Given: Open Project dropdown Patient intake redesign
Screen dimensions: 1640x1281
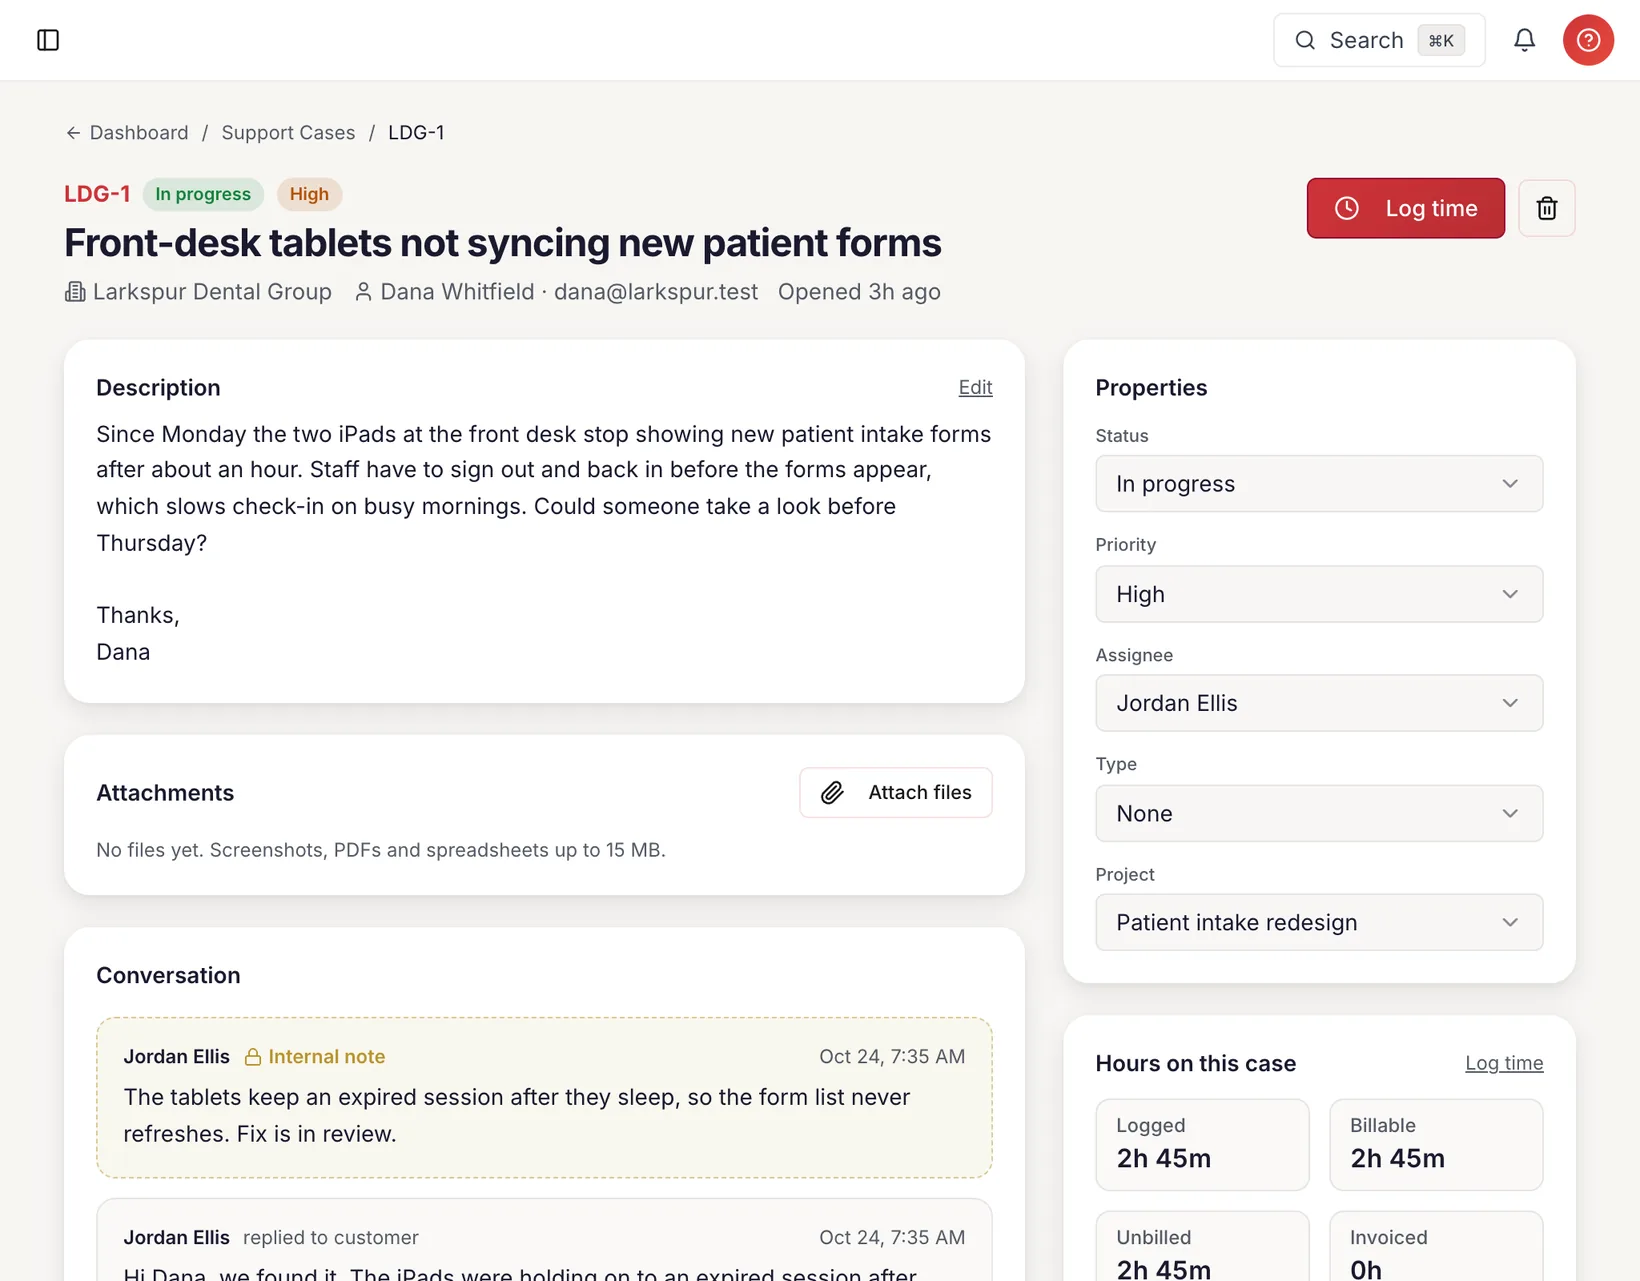Looking at the screenshot, I should [1319, 922].
